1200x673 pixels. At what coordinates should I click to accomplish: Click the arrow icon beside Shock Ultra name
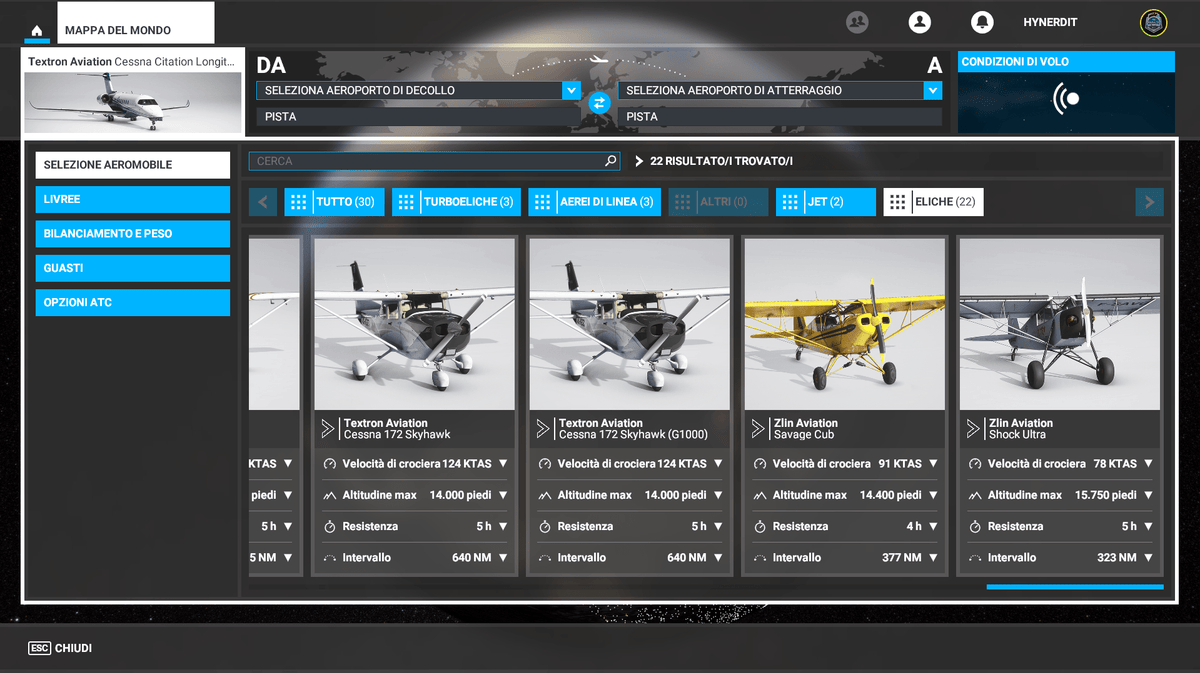click(x=973, y=429)
